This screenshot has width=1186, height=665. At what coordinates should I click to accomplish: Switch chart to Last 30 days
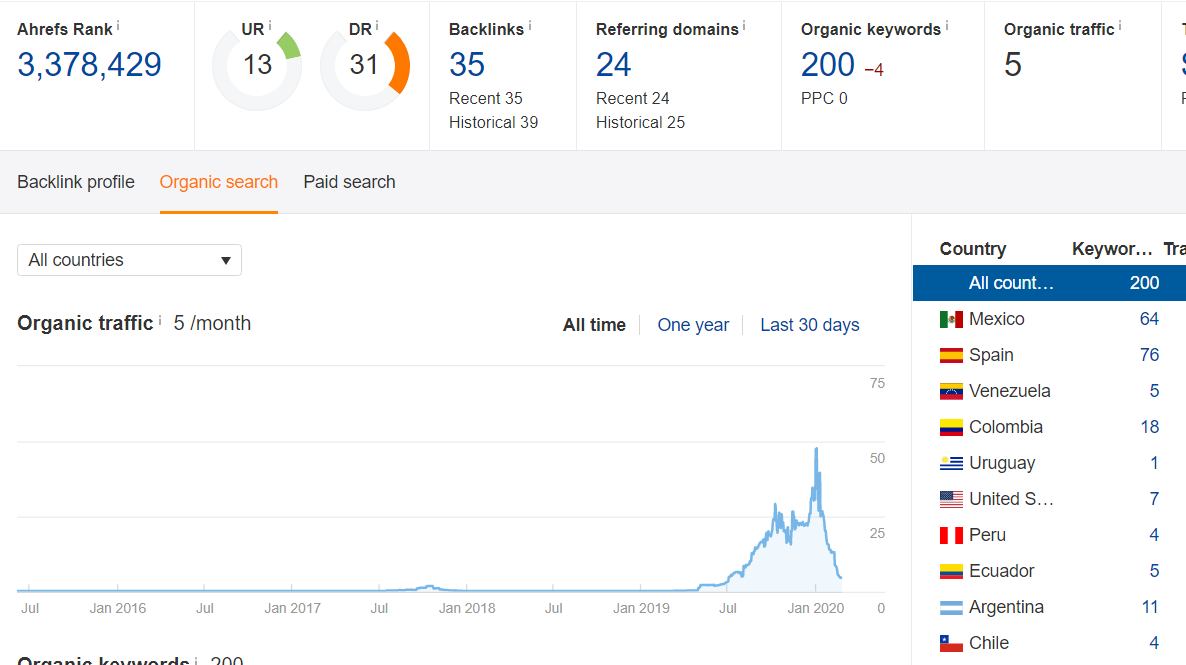pos(809,325)
